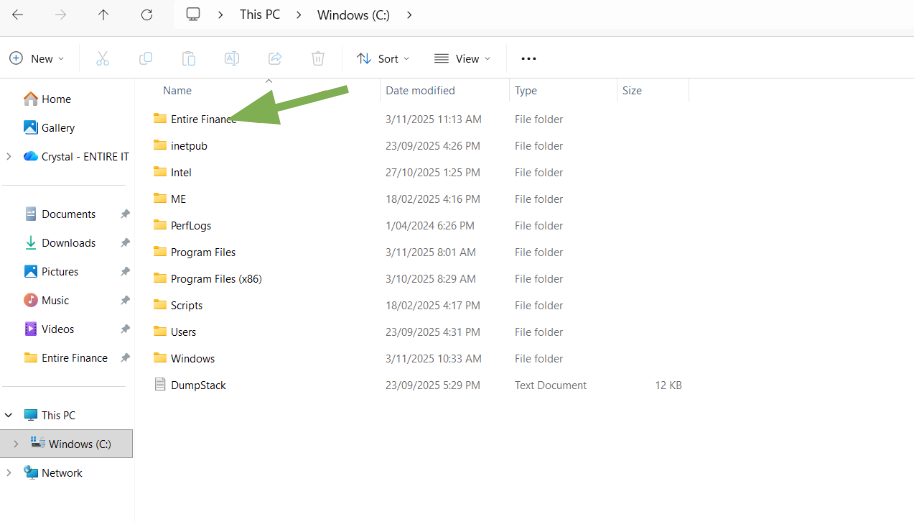Click the Paste clipboard icon
The image size is (914, 522).
[x=189, y=59]
